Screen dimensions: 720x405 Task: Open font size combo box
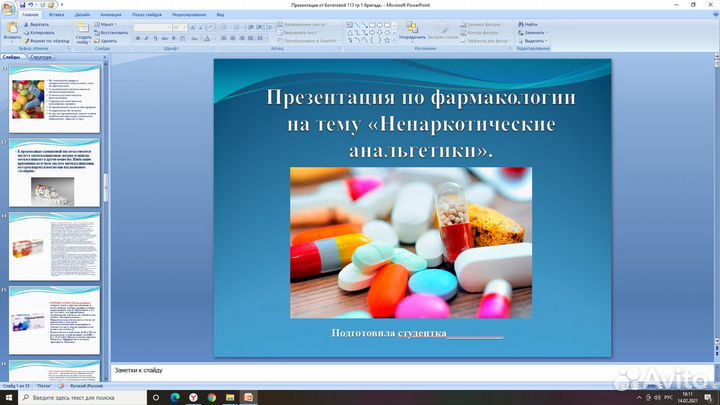pos(180,28)
